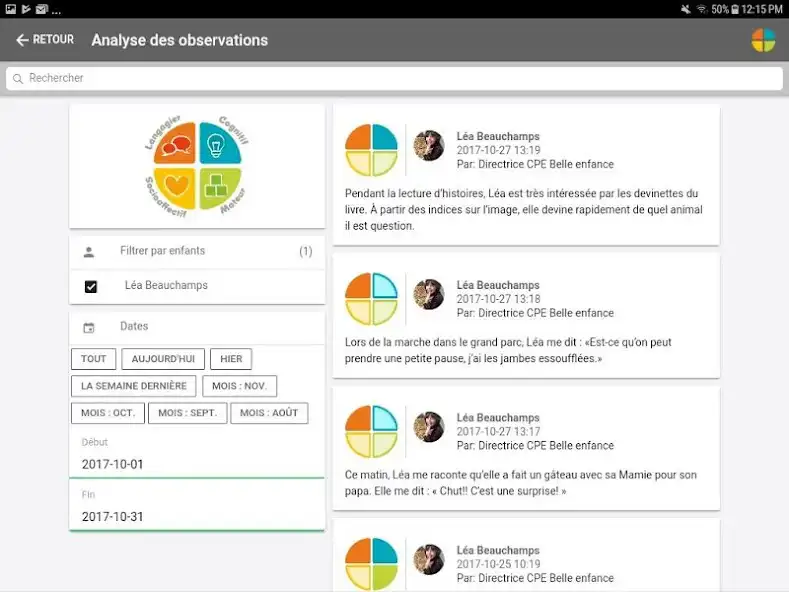The height and width of the screenshot is (592, 789).
Task: Click the person icon beside Filtrer par enfants
Action: 89,252
